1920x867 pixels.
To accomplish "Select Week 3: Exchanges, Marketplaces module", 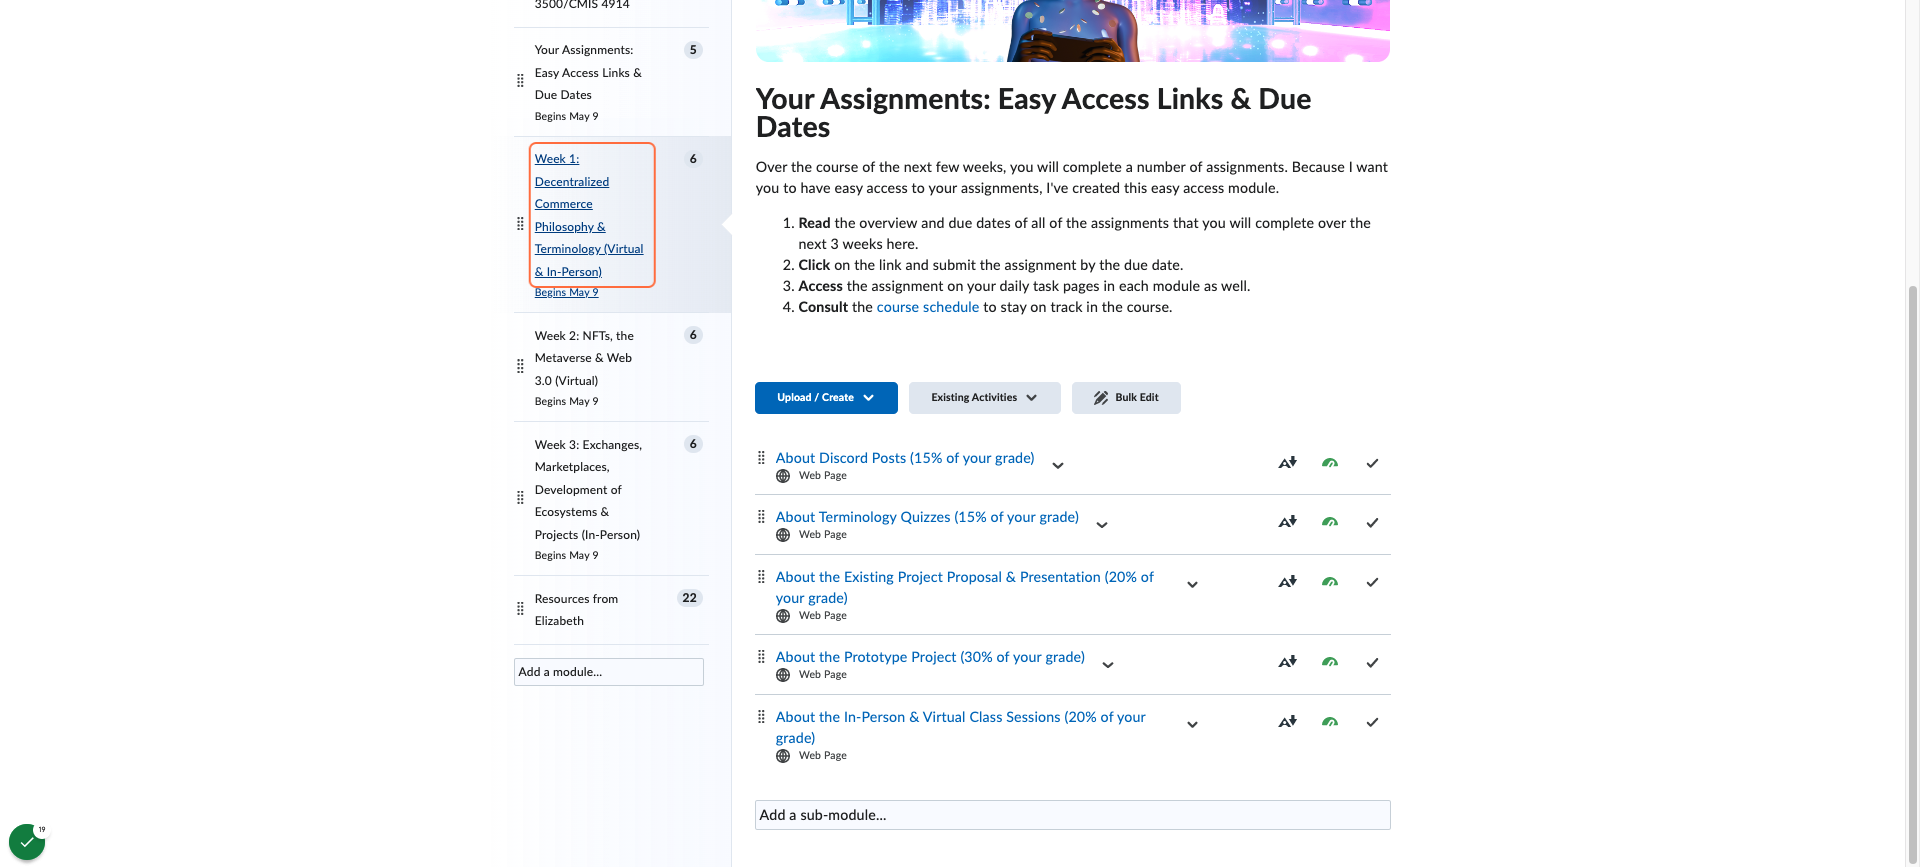I will coord(588,490).
